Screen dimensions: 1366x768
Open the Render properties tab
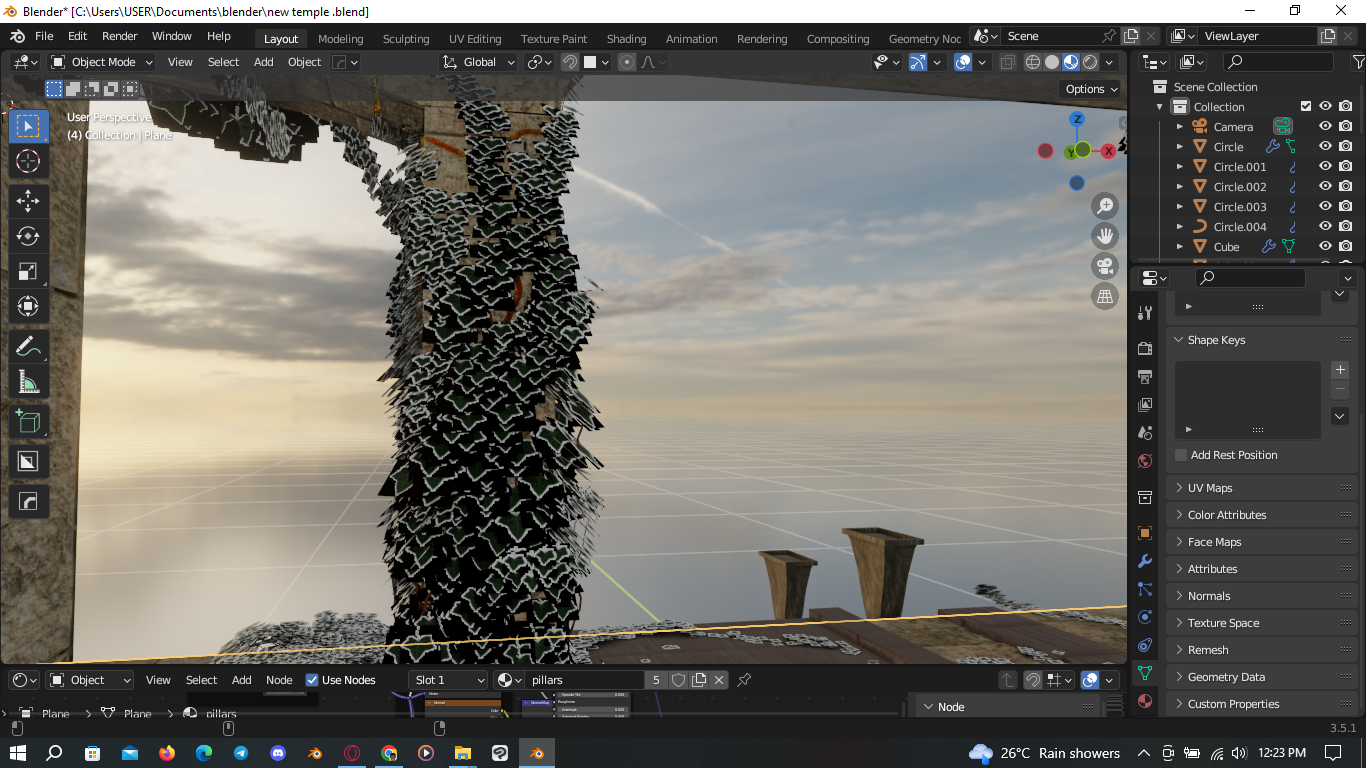(1145, 348)
